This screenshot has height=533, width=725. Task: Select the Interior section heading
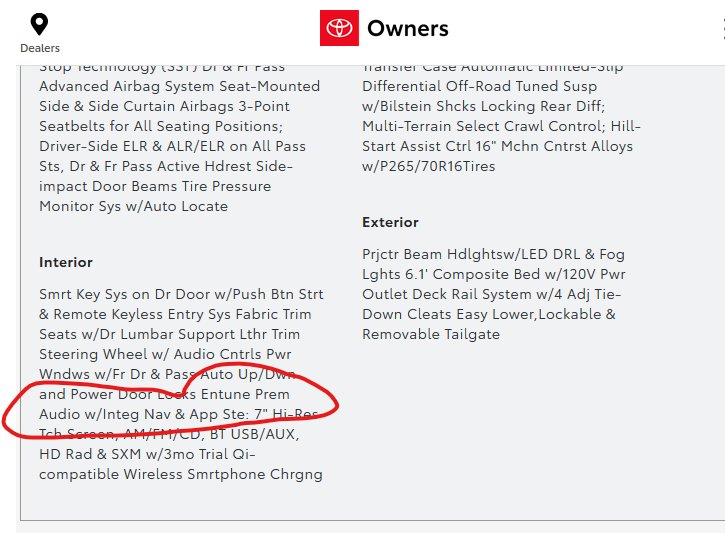point(66,262)
